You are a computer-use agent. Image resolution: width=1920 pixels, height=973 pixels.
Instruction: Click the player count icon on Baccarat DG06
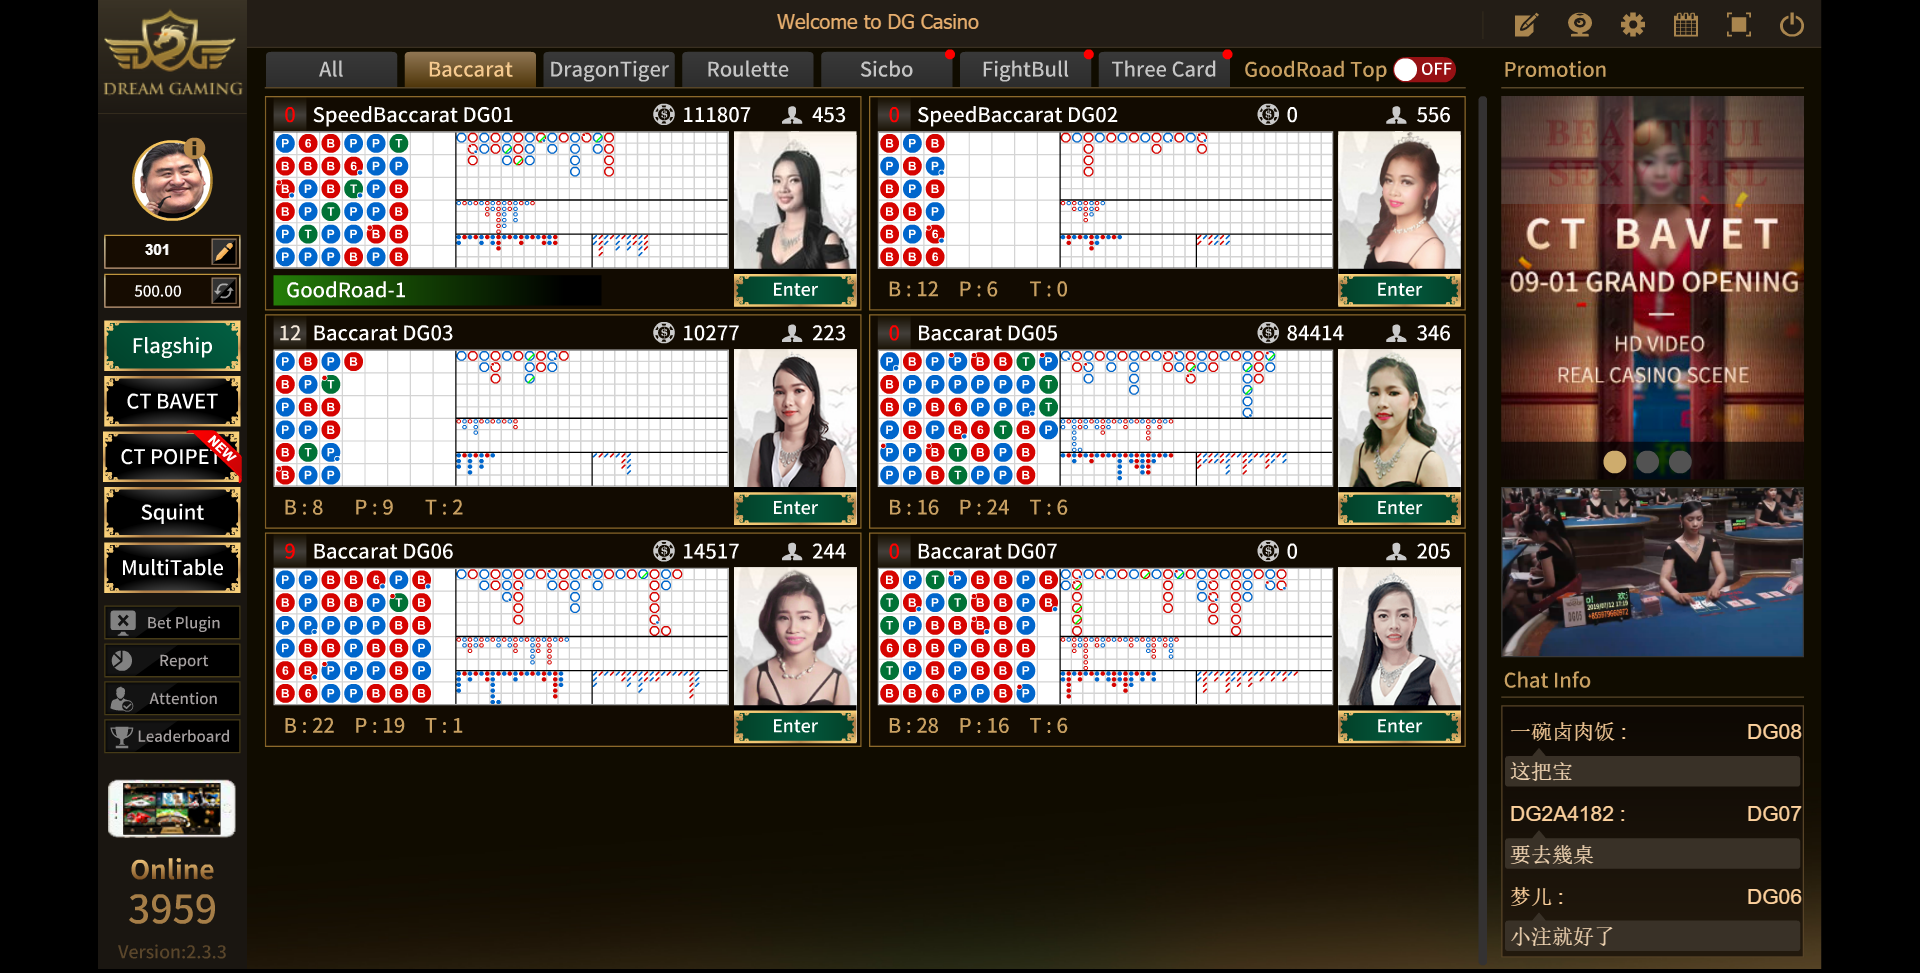click(792, 551)
